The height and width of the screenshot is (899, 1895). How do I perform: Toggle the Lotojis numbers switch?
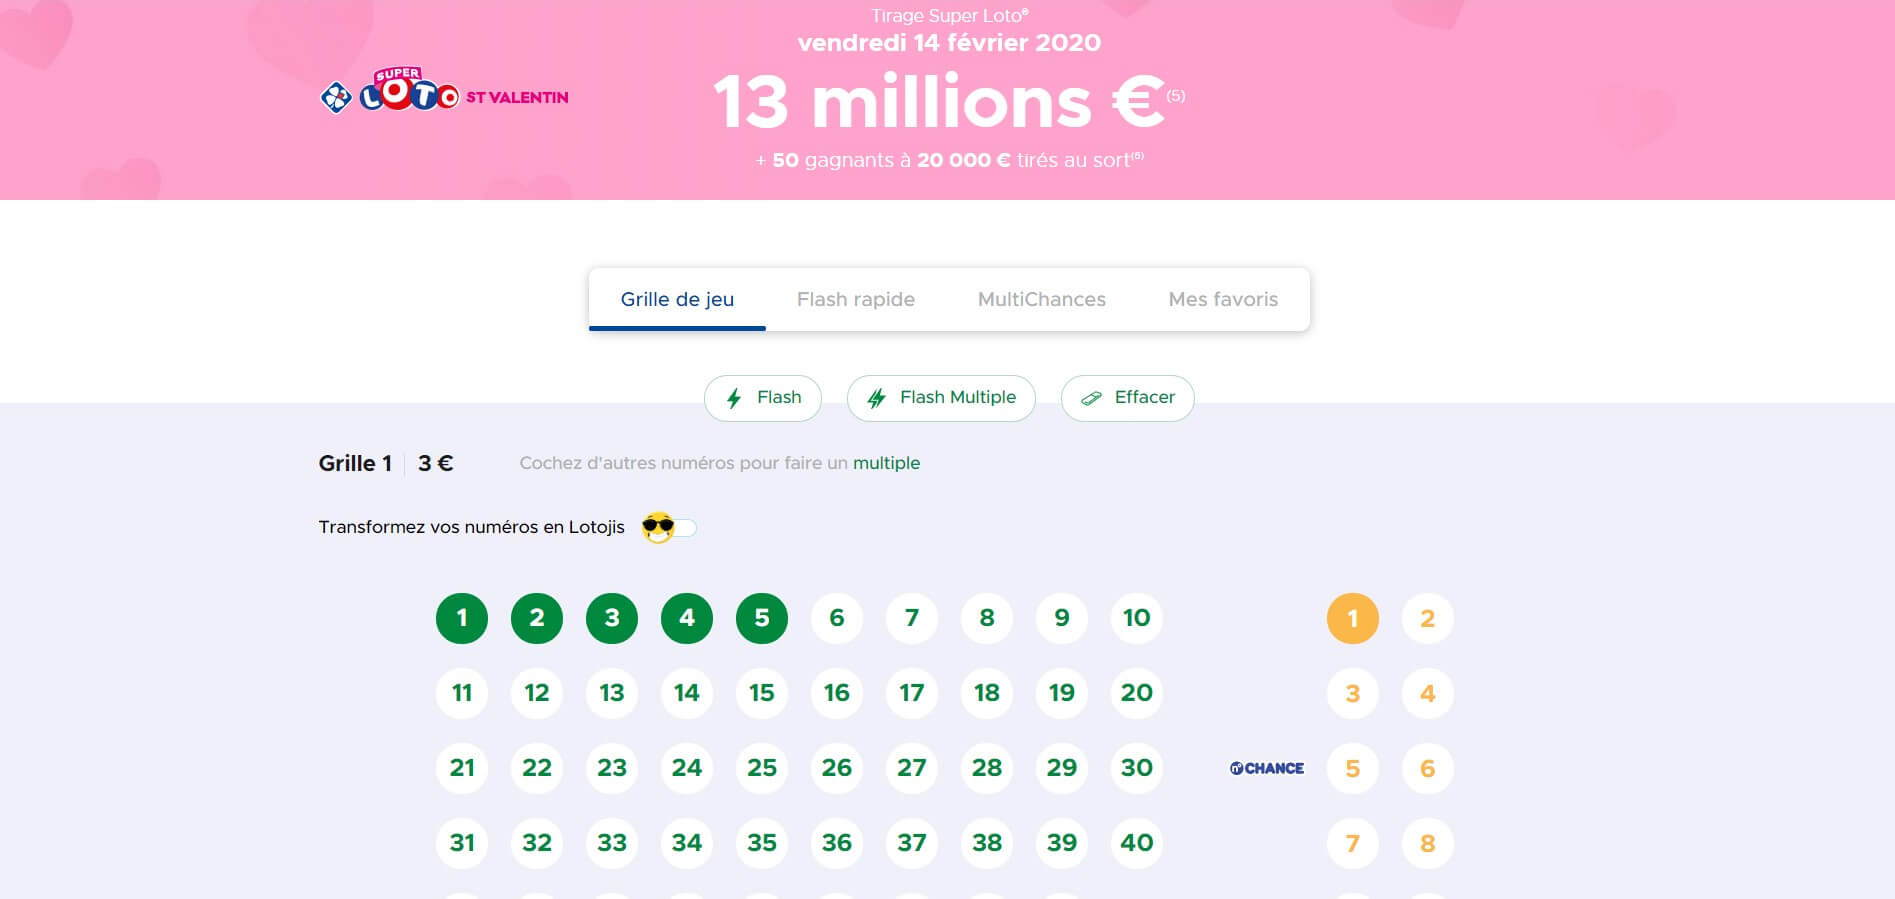click(x=670, y=527)
